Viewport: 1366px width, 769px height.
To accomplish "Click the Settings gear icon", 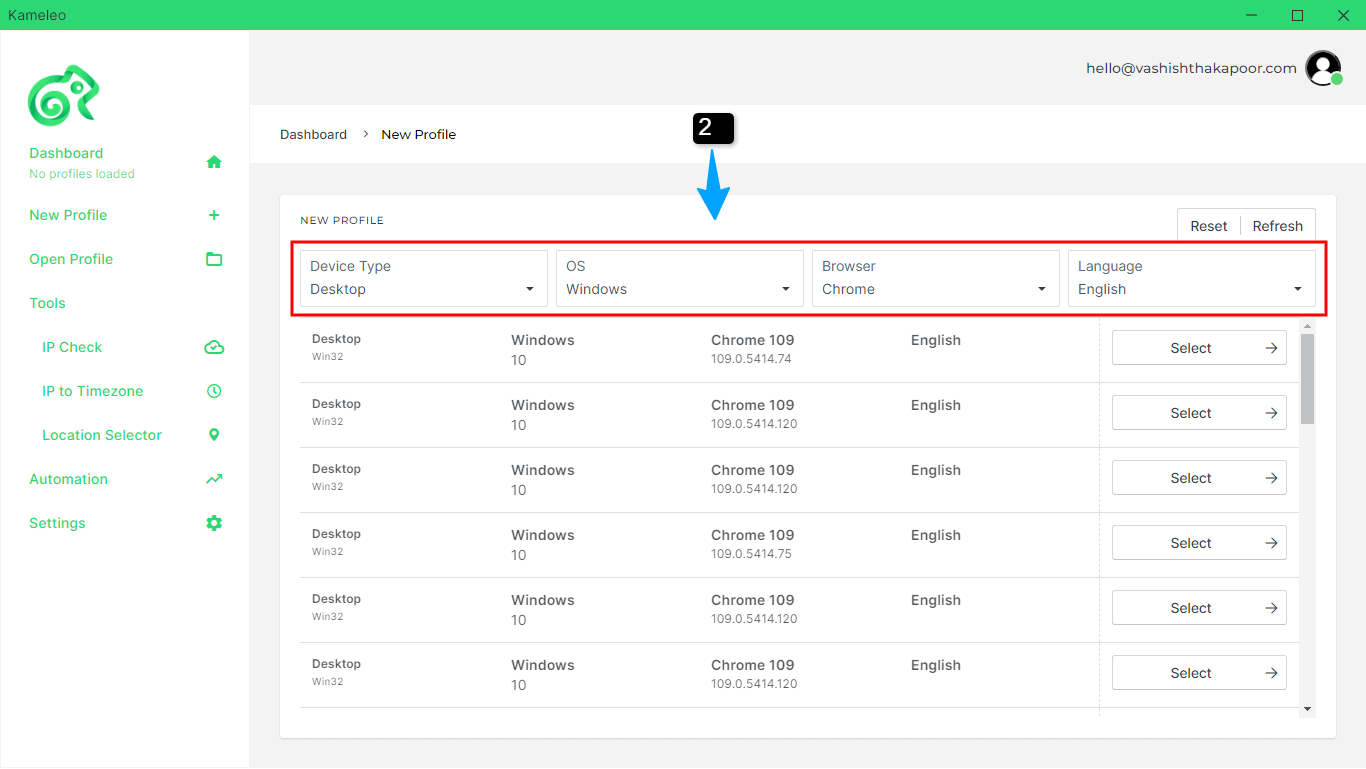I will pyautogui.click(x=214, y=523).
